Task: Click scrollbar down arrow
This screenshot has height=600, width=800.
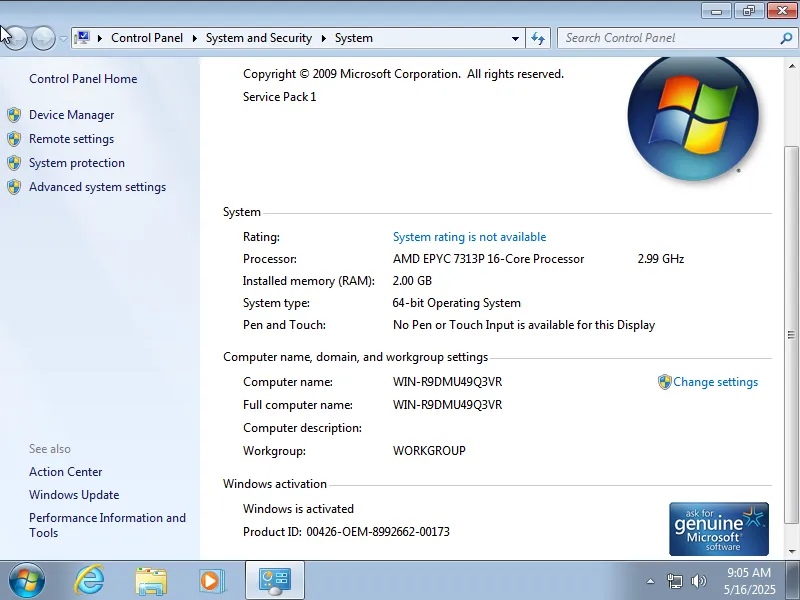Action: click(791, 552)
